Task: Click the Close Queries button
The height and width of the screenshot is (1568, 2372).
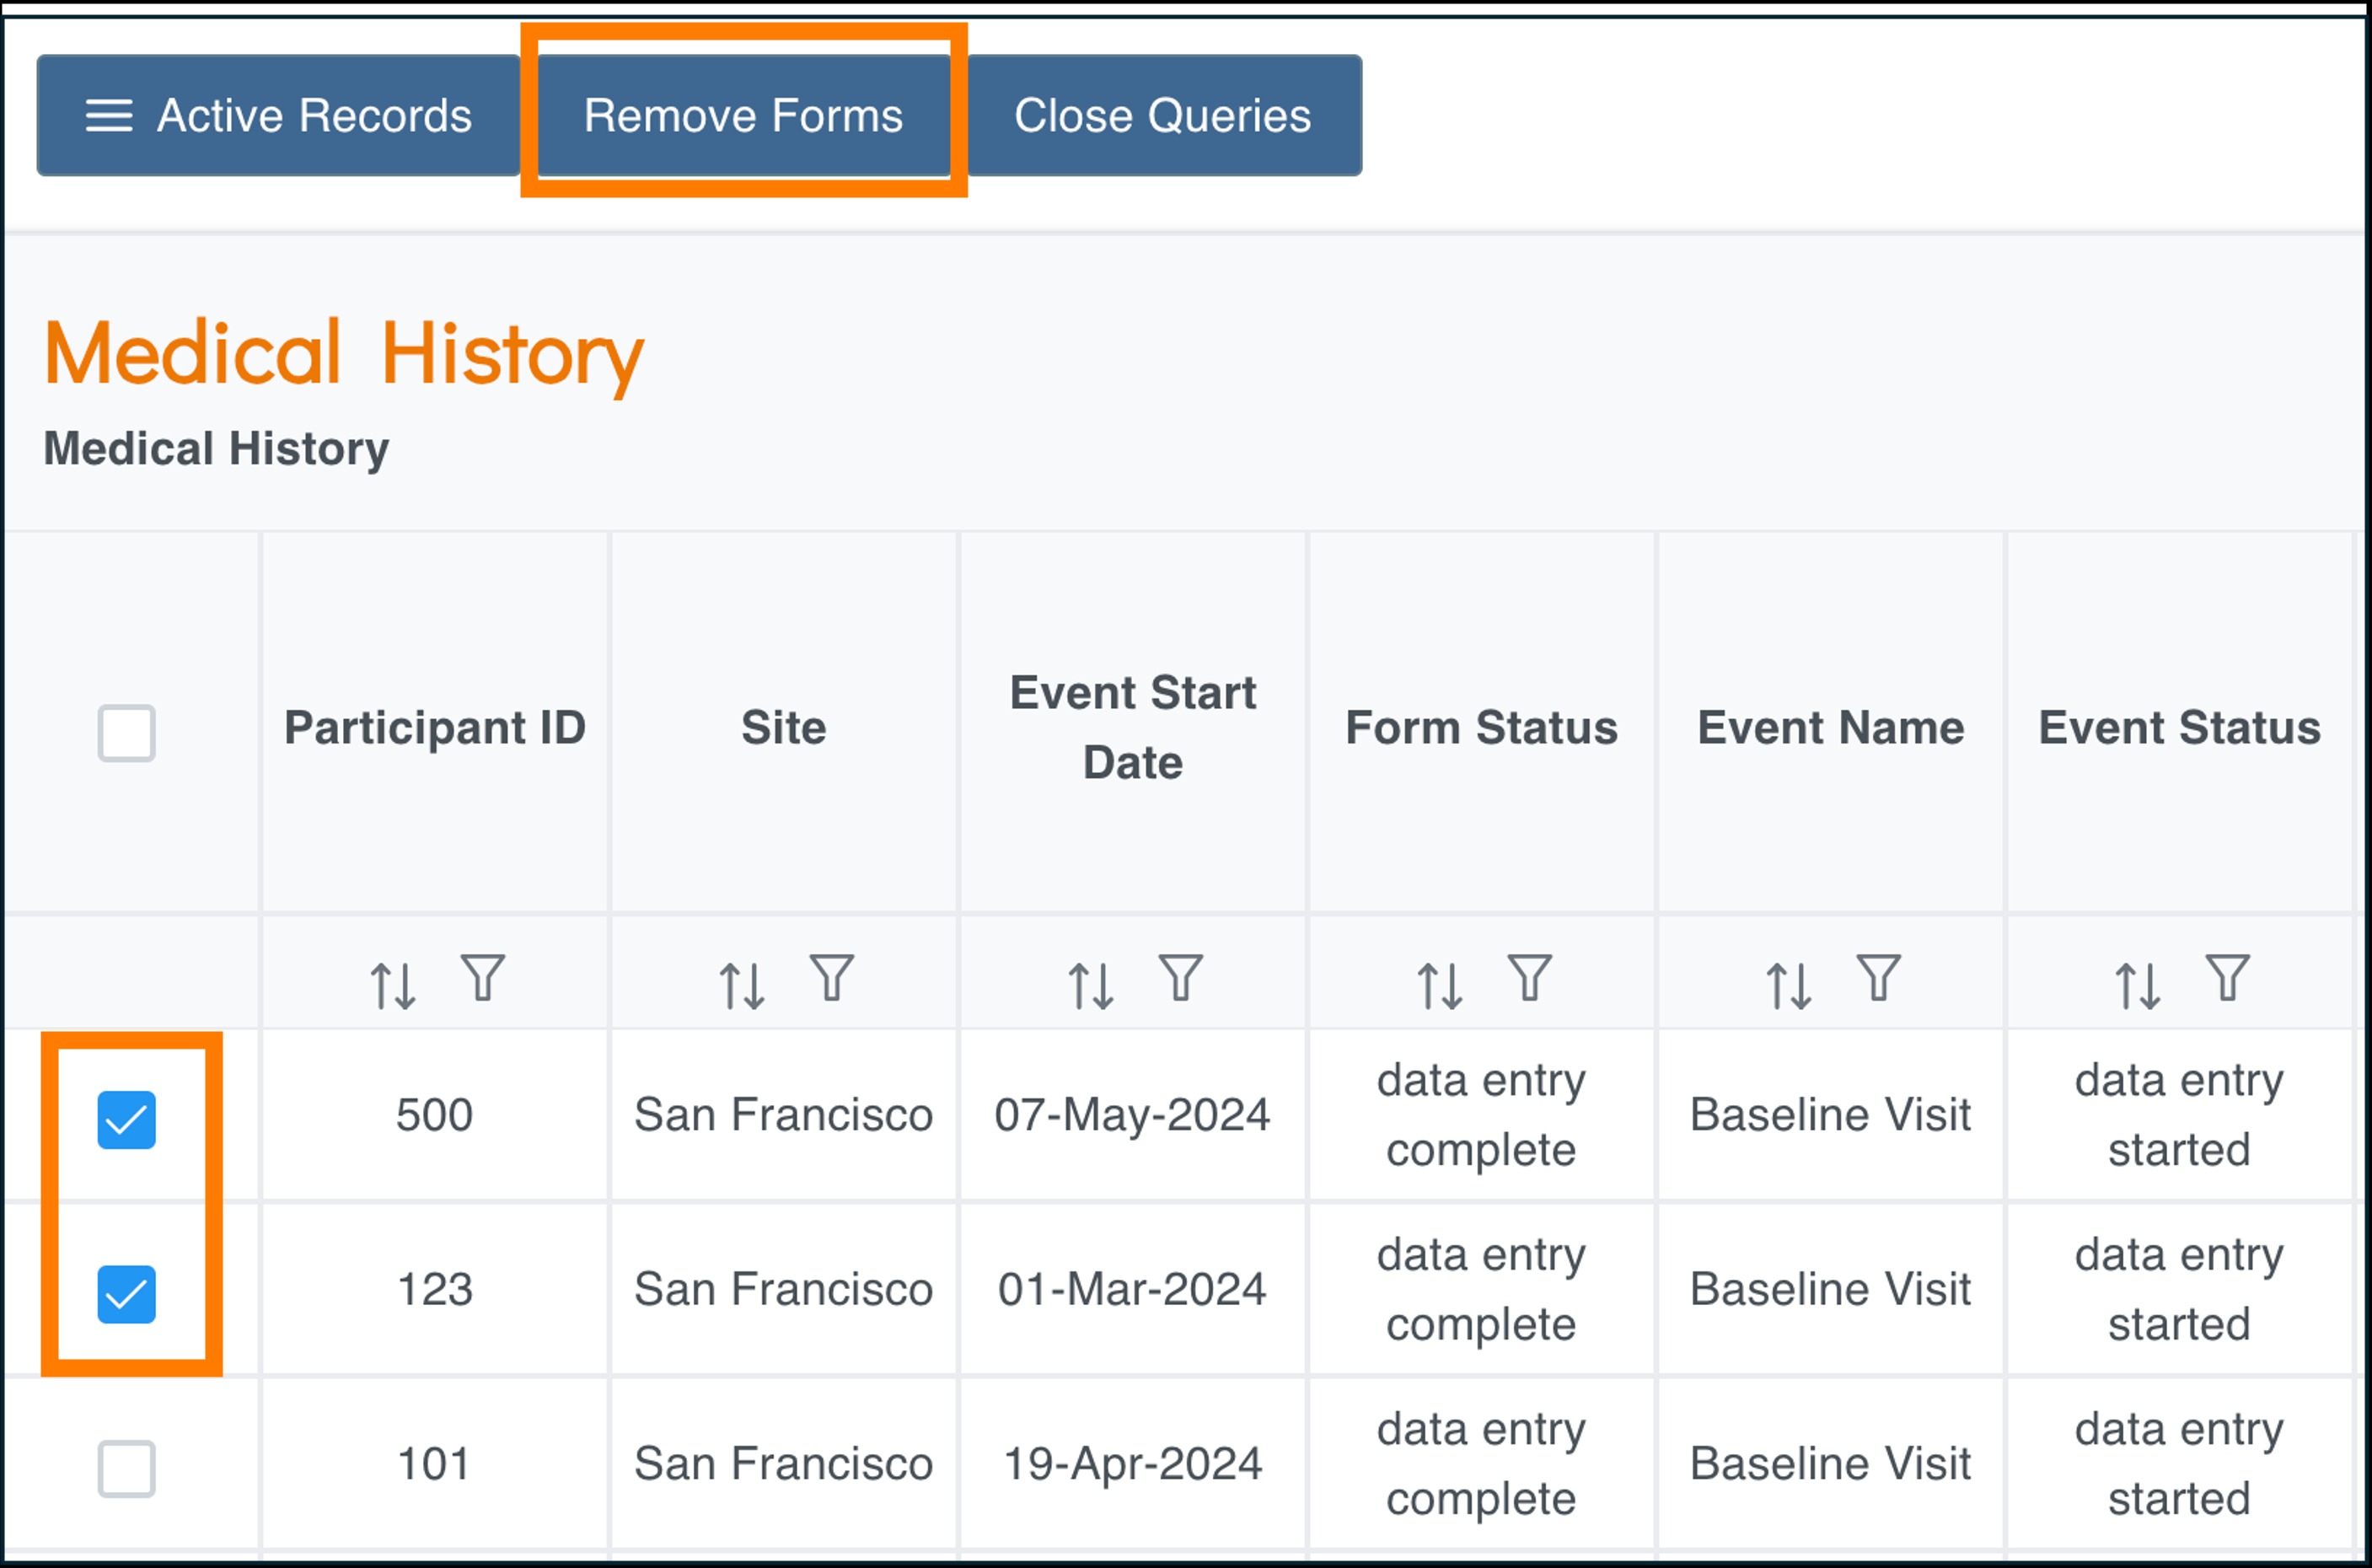Action: pyautogui.click(x=1163, y=116)
